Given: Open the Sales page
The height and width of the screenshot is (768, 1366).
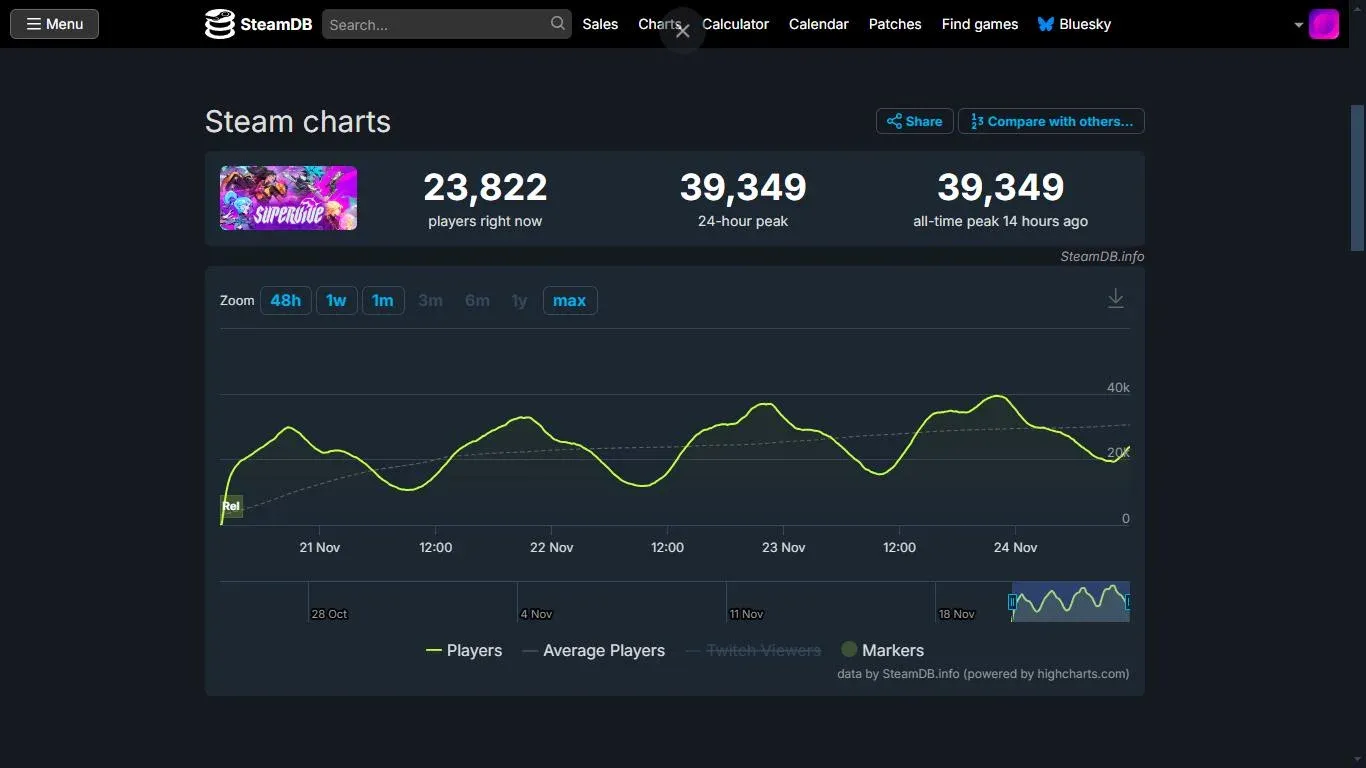Looking at the screenshot, I should (600, 24).
